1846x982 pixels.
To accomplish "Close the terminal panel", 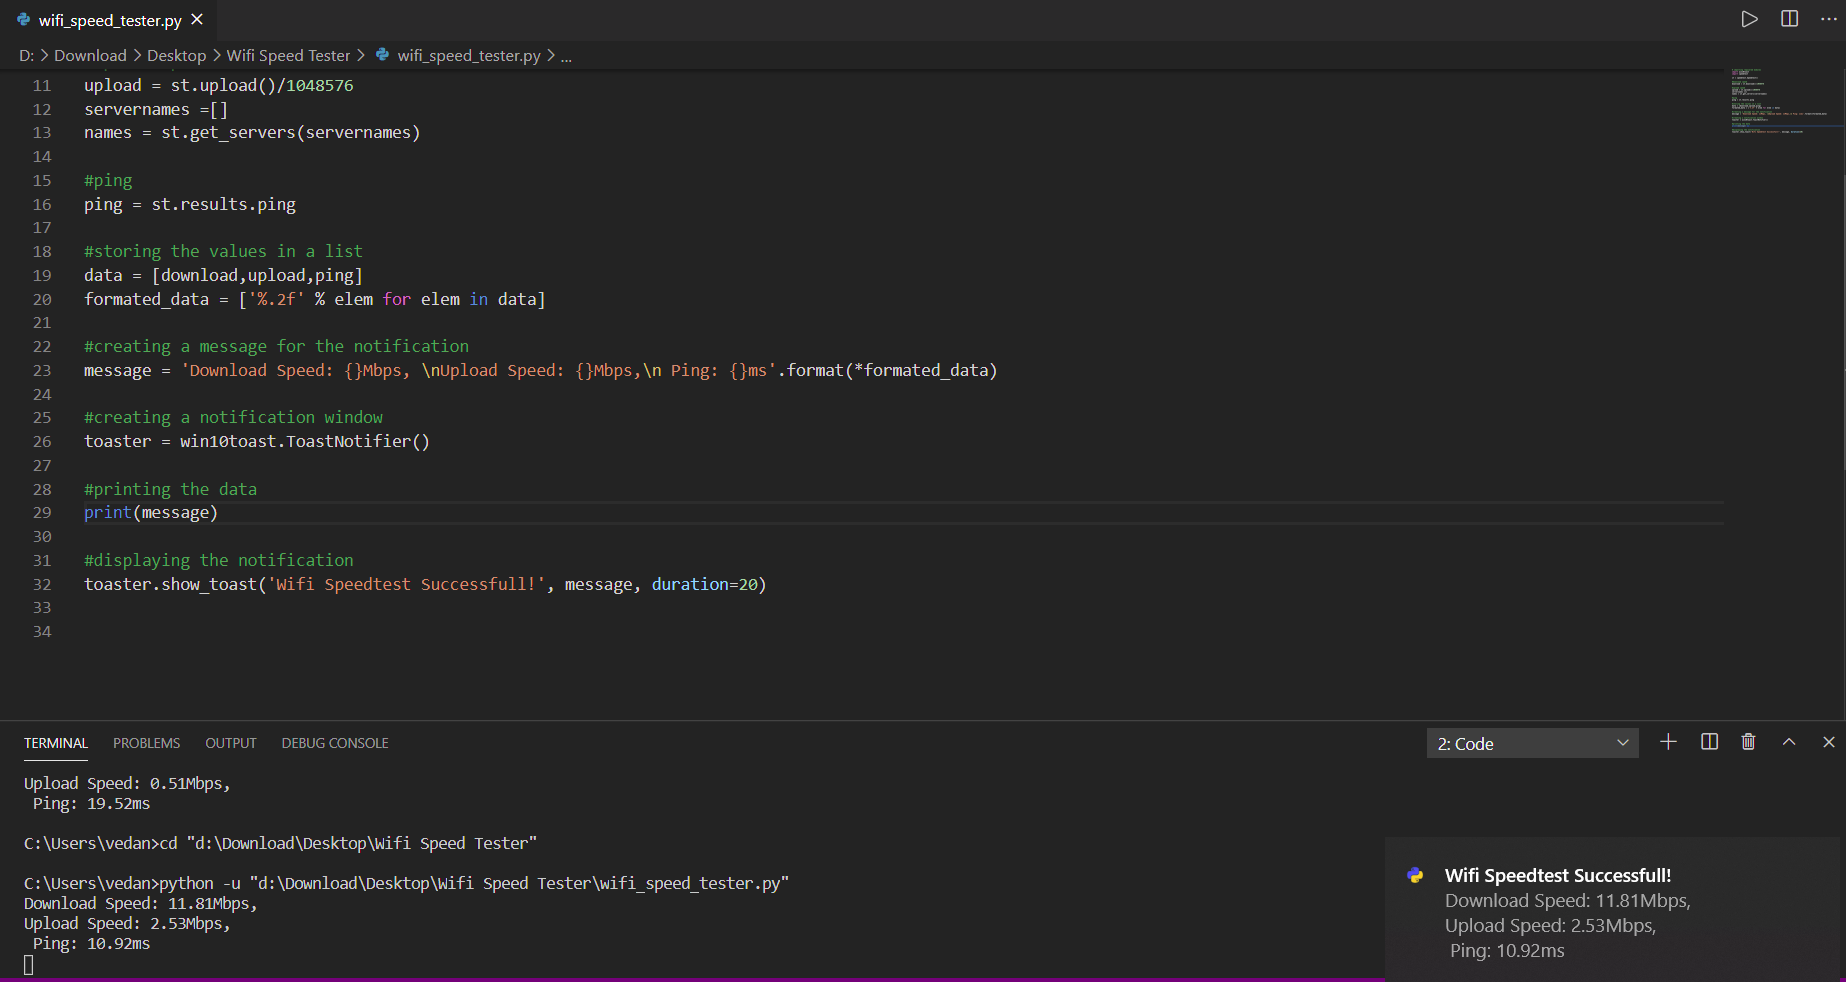I will pos(1828,742).
